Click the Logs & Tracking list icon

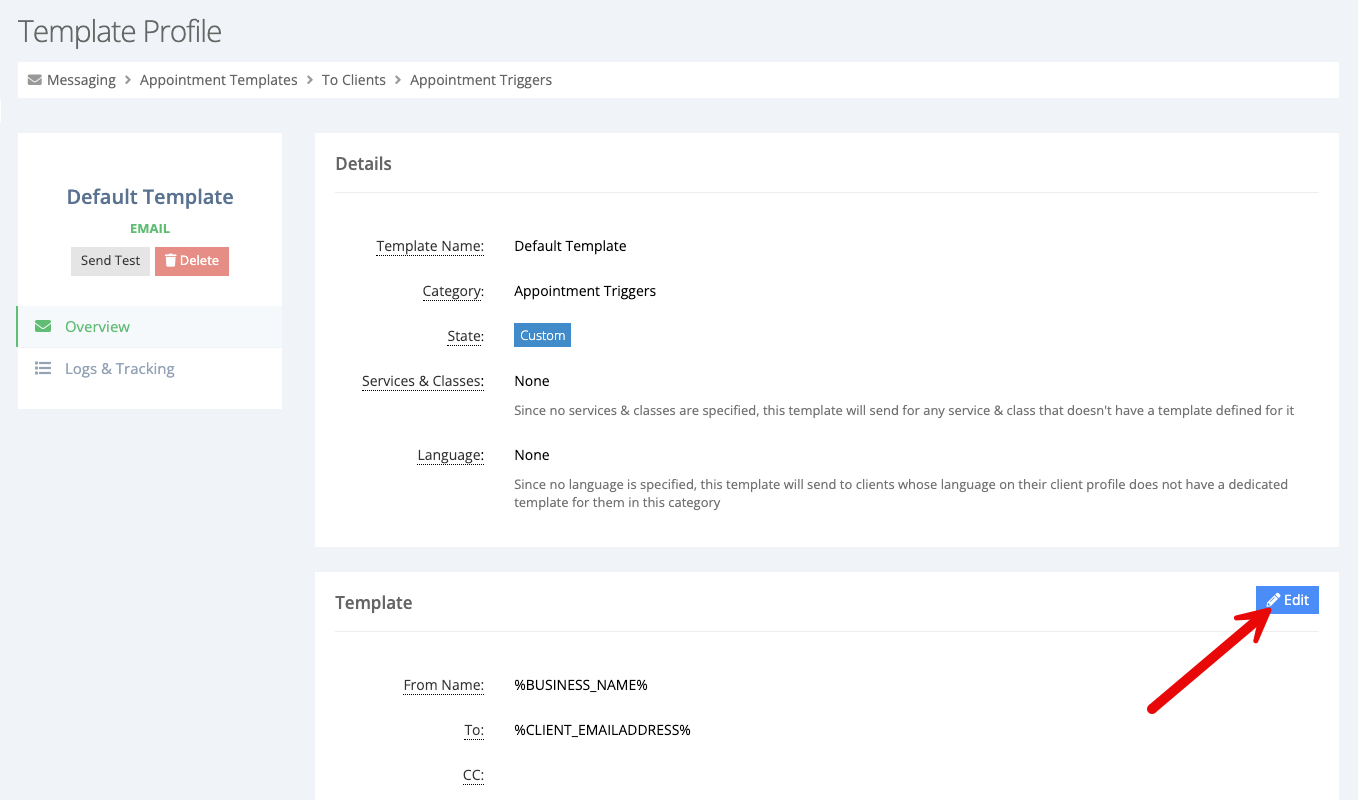pyautogui.click(x=43, y=369)
